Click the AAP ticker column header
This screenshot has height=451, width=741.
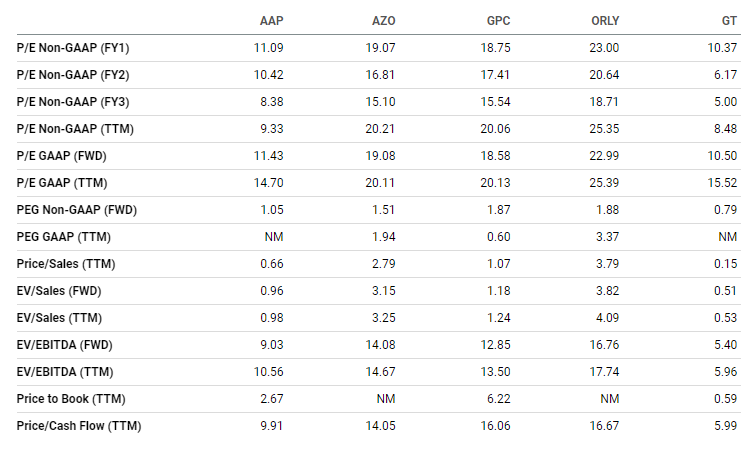pyautogui.click(x=270, y=21)
